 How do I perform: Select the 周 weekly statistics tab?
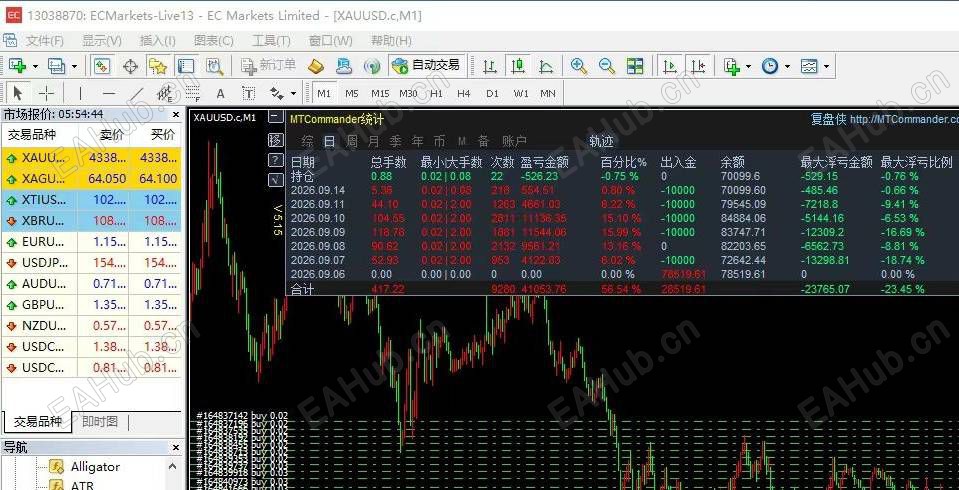click(352, 142)
